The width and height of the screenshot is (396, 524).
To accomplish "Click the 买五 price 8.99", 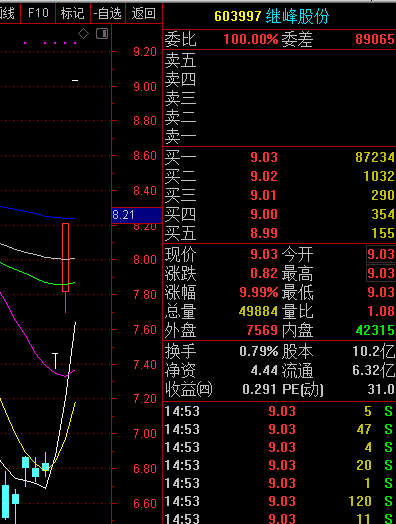I will 264,233.
